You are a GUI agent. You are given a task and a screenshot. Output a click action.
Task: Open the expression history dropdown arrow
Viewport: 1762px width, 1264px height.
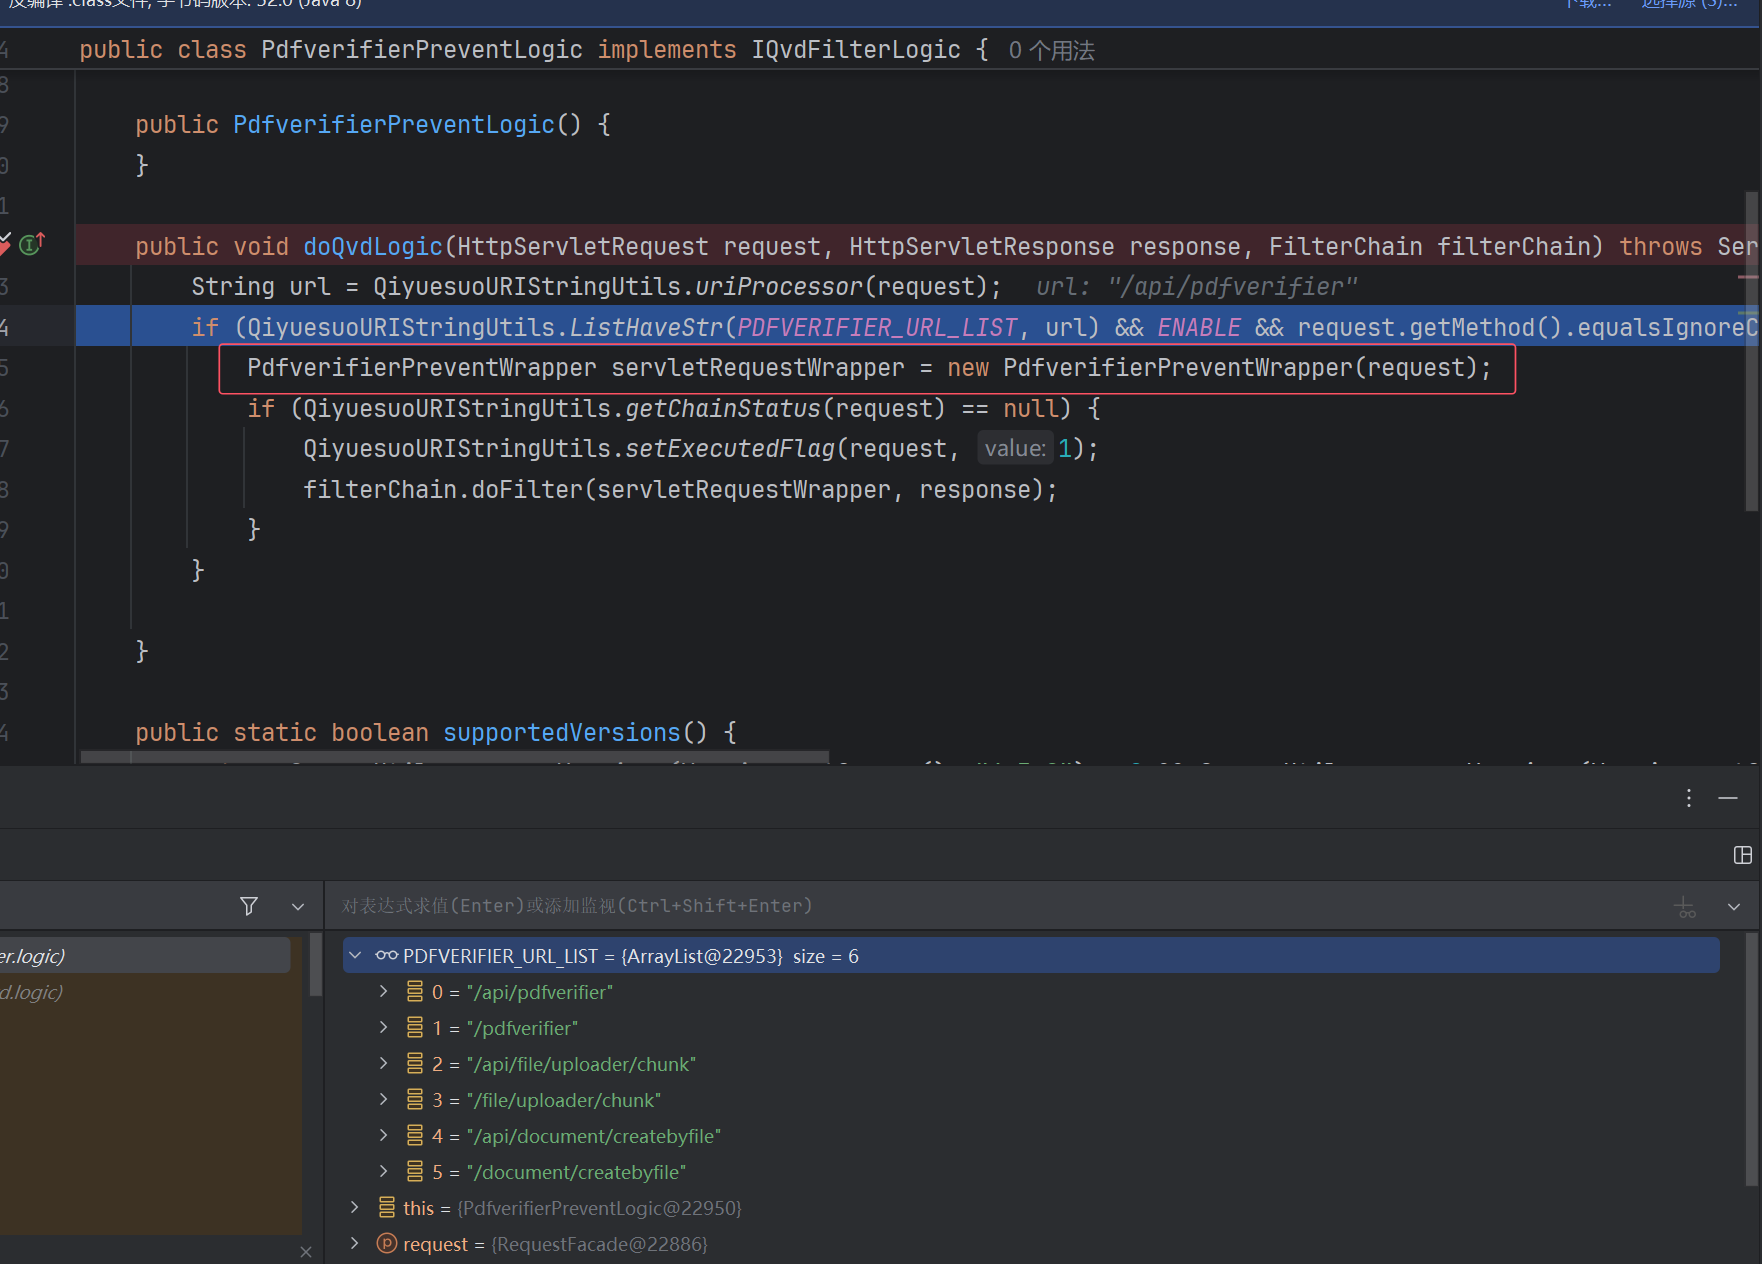click(x=1734, y=907)
